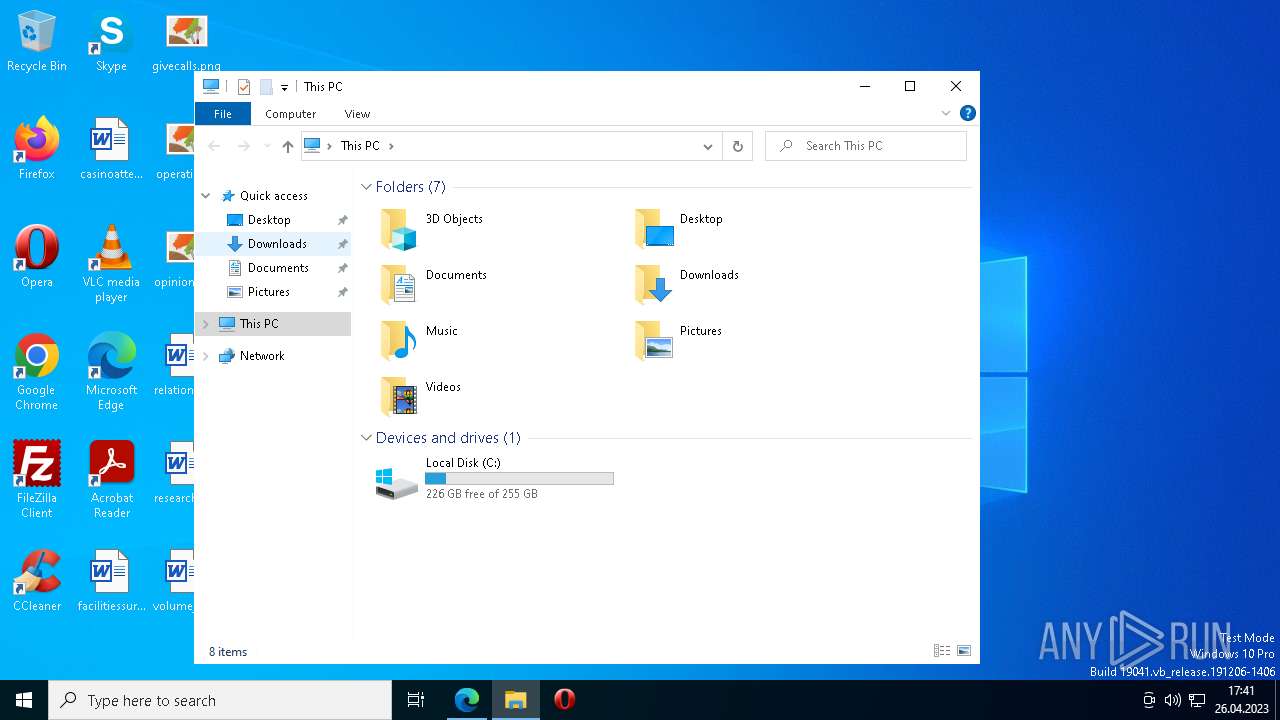Select the Google Chrome desktop shortcut

tap(37, 373)
